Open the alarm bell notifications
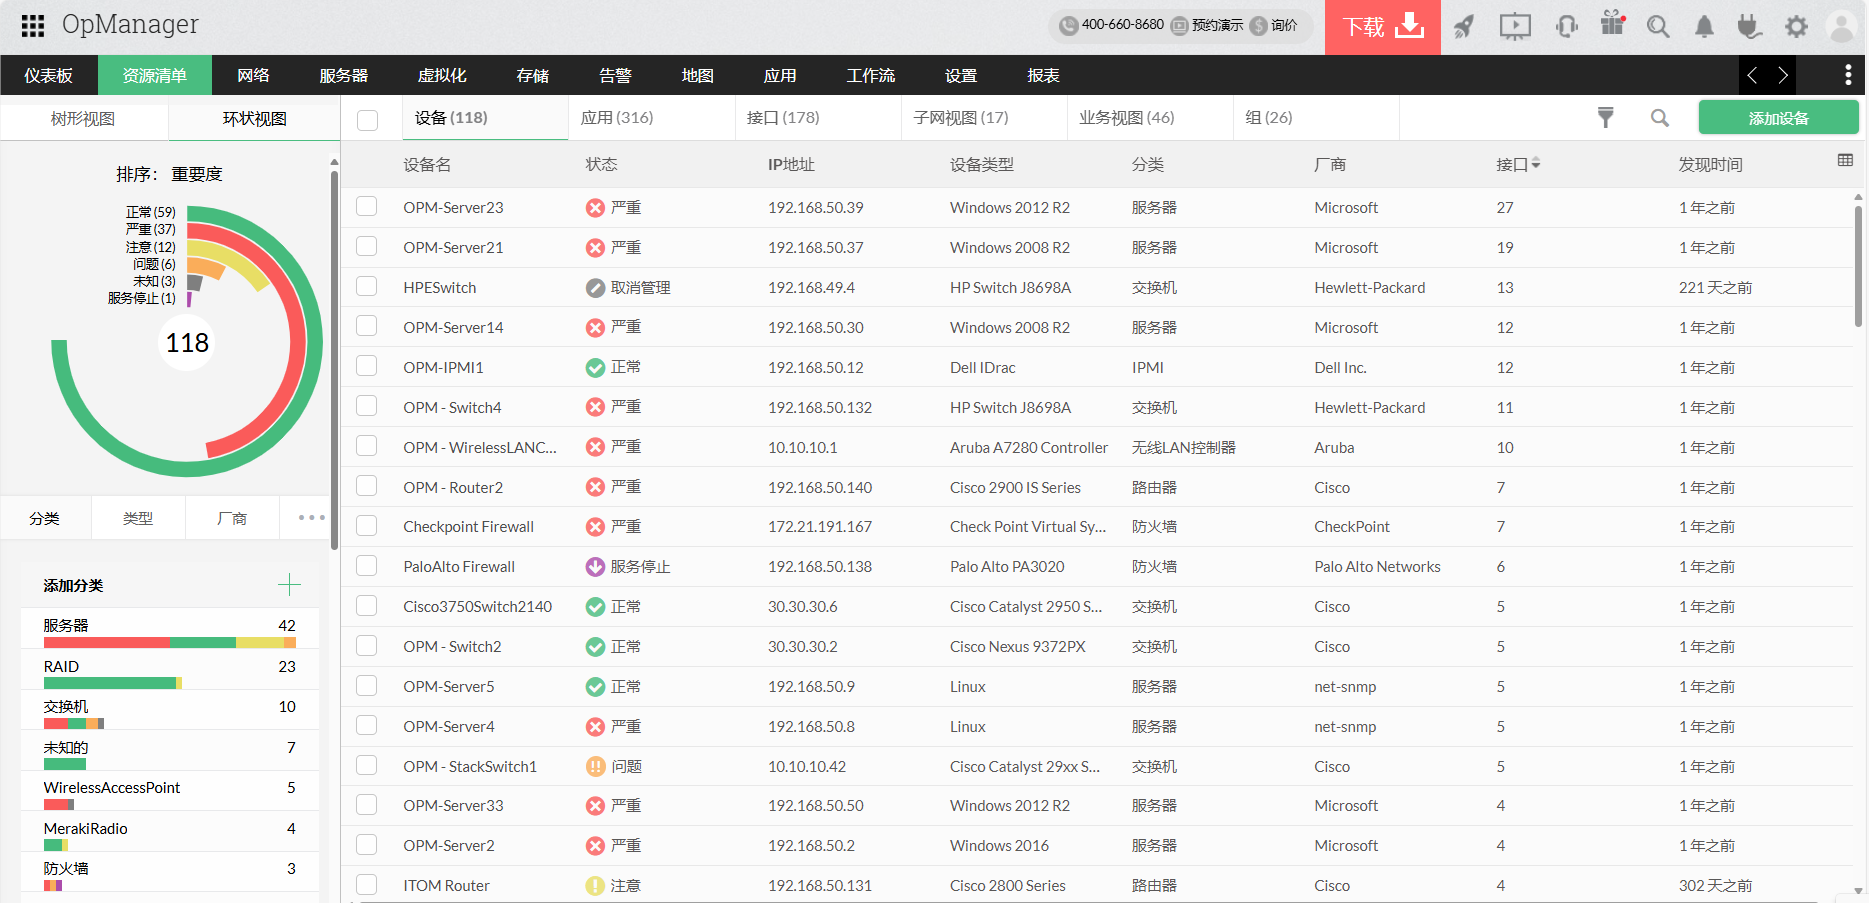The width and height of the screenshot is (1869, 903). [1704, 27]
